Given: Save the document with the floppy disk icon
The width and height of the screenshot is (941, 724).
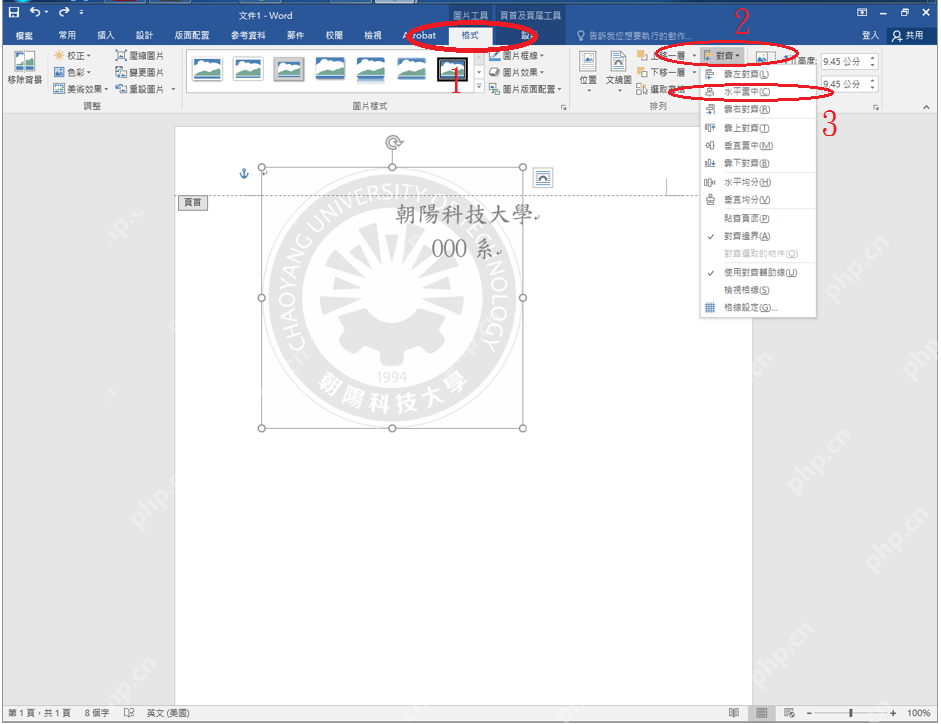Looking at the screenshot, I should tap(14, 12).
